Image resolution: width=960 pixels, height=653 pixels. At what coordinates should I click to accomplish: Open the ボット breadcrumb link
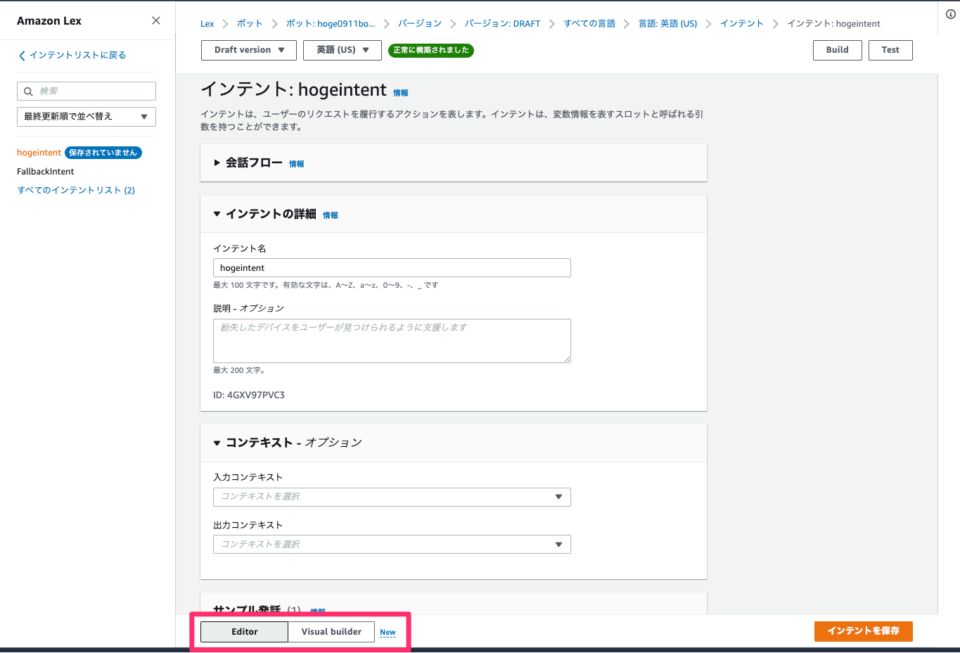tap(249, 24)
